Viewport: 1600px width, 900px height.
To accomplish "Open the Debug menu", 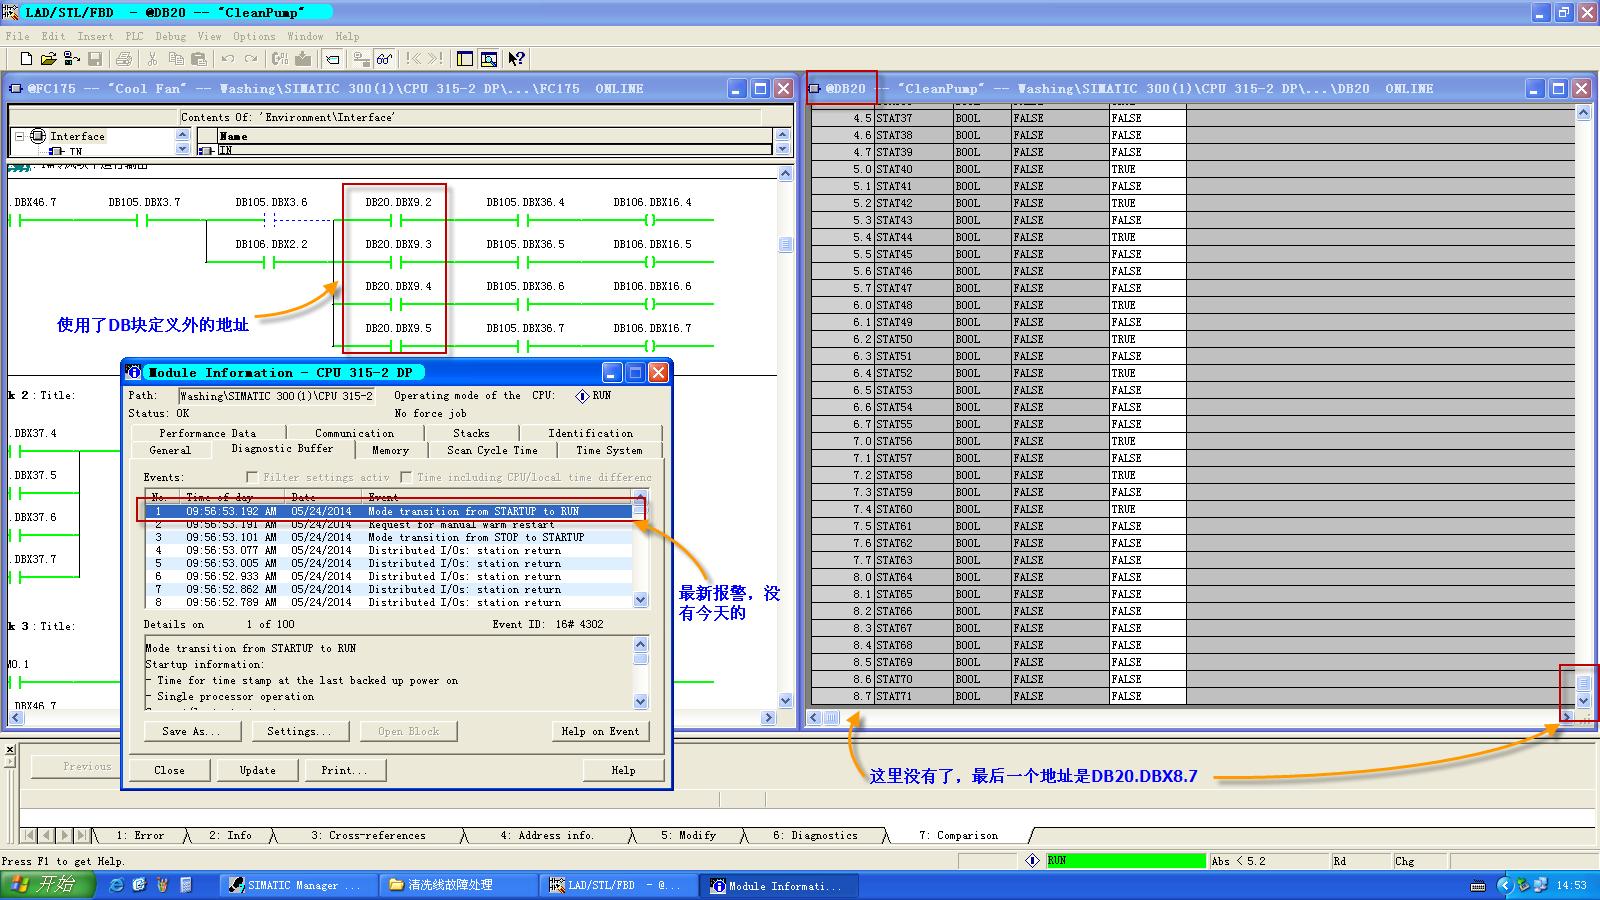I will [x=170, y=36].
